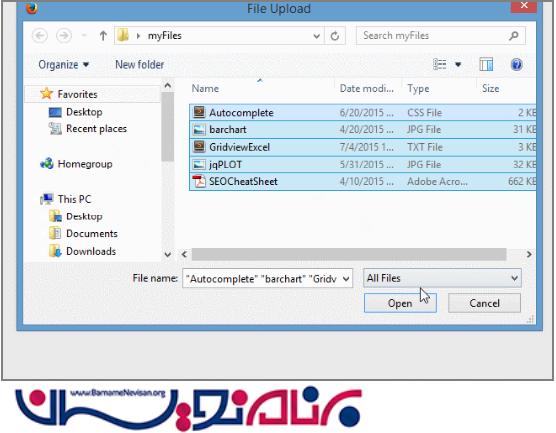Click the change view icon
Screen dimensions: 556x433
point(440,64)
